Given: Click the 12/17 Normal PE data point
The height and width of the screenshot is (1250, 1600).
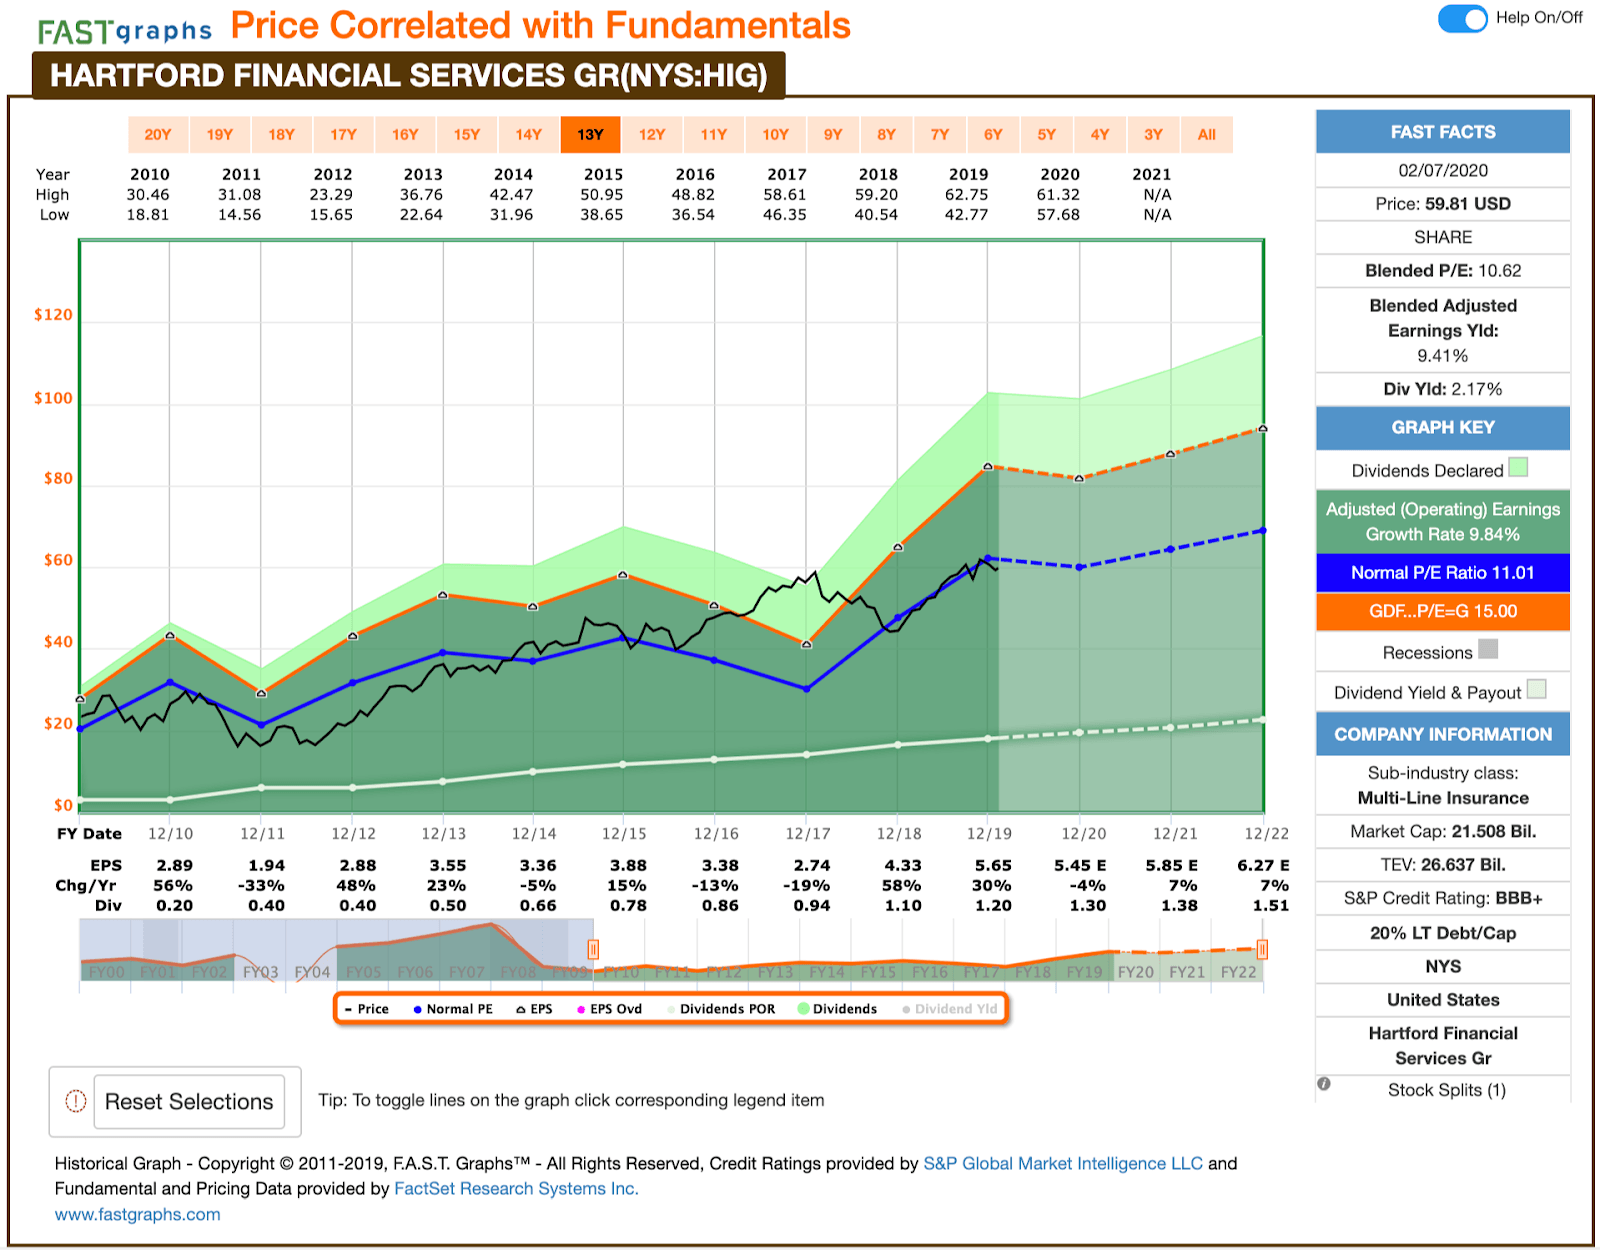Looking at the screenshot, I should (x=807, y=689).
